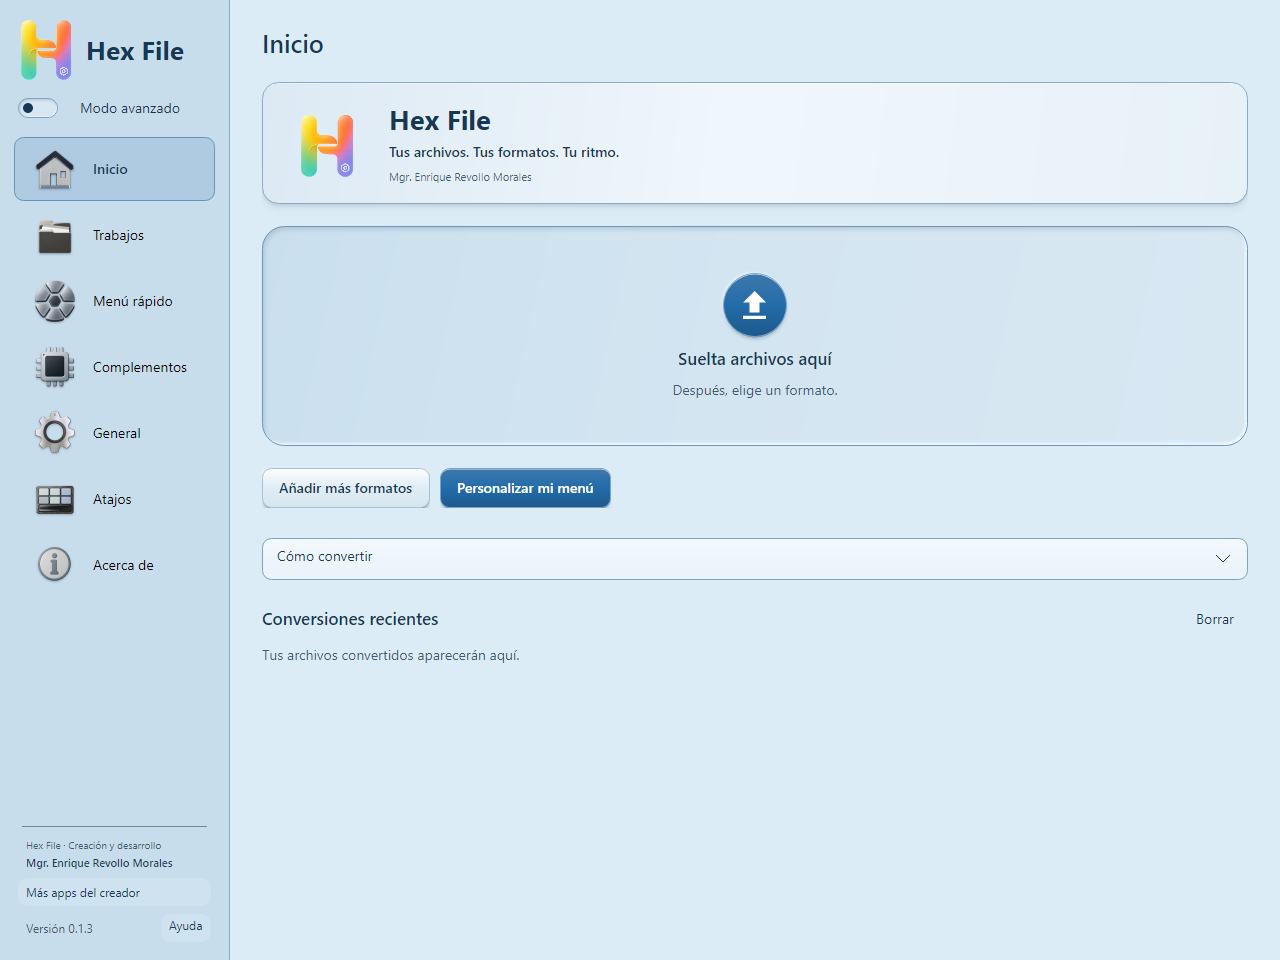The width and height of the screenshot is (1280, 960).
Task: Click the General label in sidebar
Action: [x=117, y=433]
